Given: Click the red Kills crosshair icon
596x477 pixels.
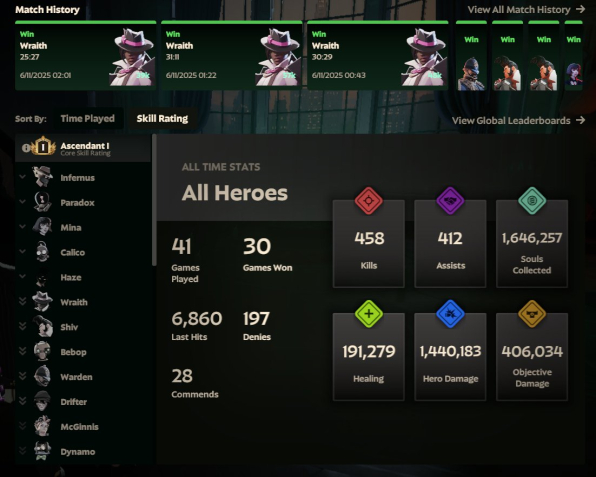Looking at the screenshot, I should coord(368,200).
